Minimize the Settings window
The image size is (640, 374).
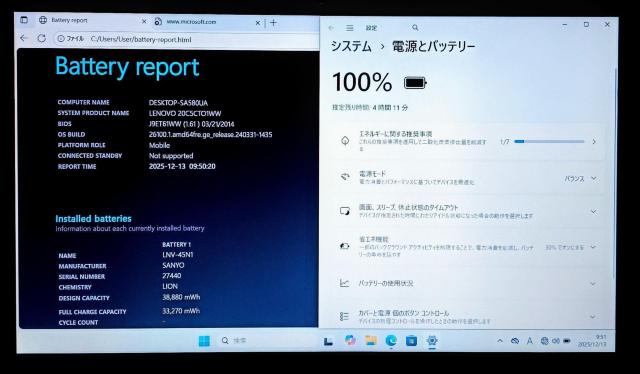565,24
